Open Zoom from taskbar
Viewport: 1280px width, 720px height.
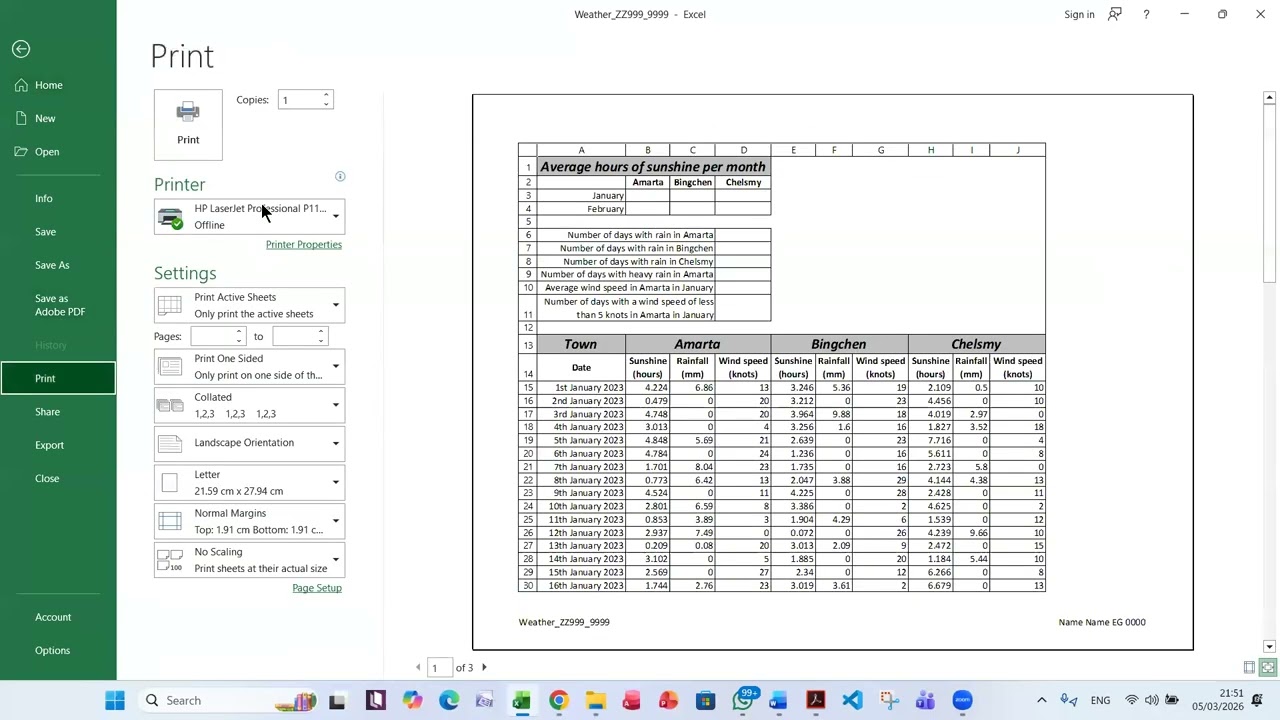[962, 701]
